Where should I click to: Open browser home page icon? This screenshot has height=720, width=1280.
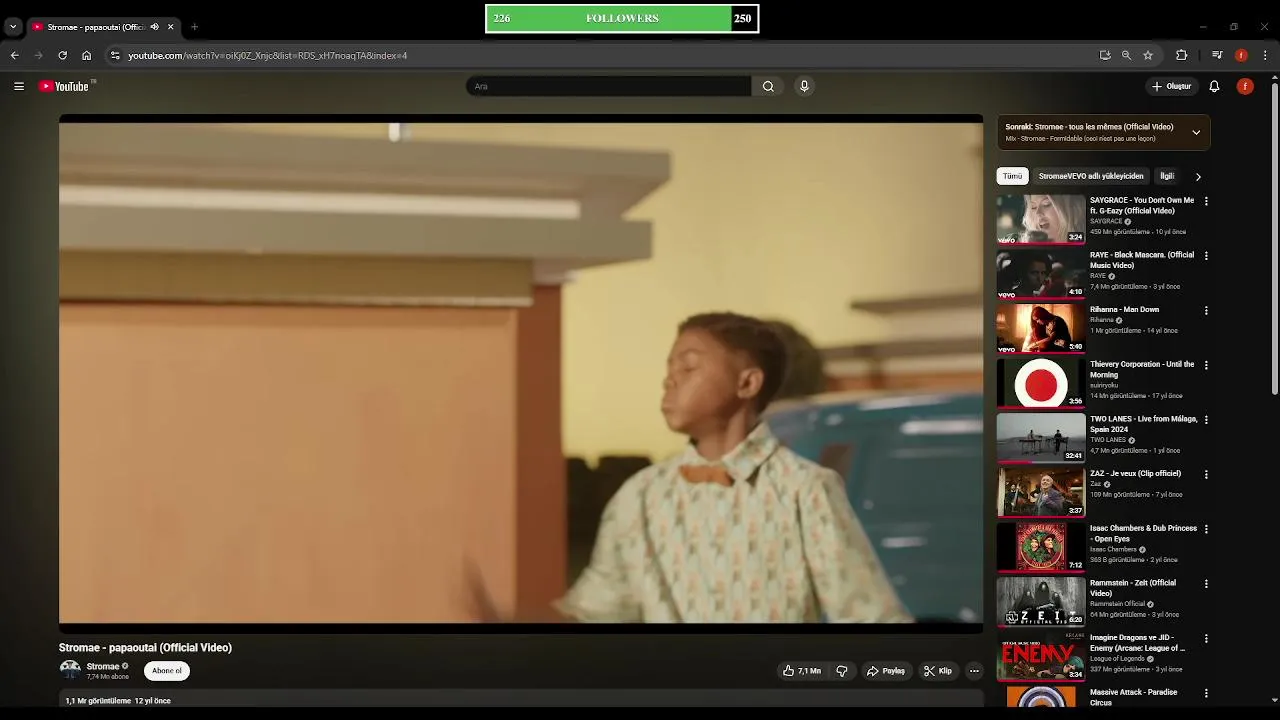pos(86,55)
